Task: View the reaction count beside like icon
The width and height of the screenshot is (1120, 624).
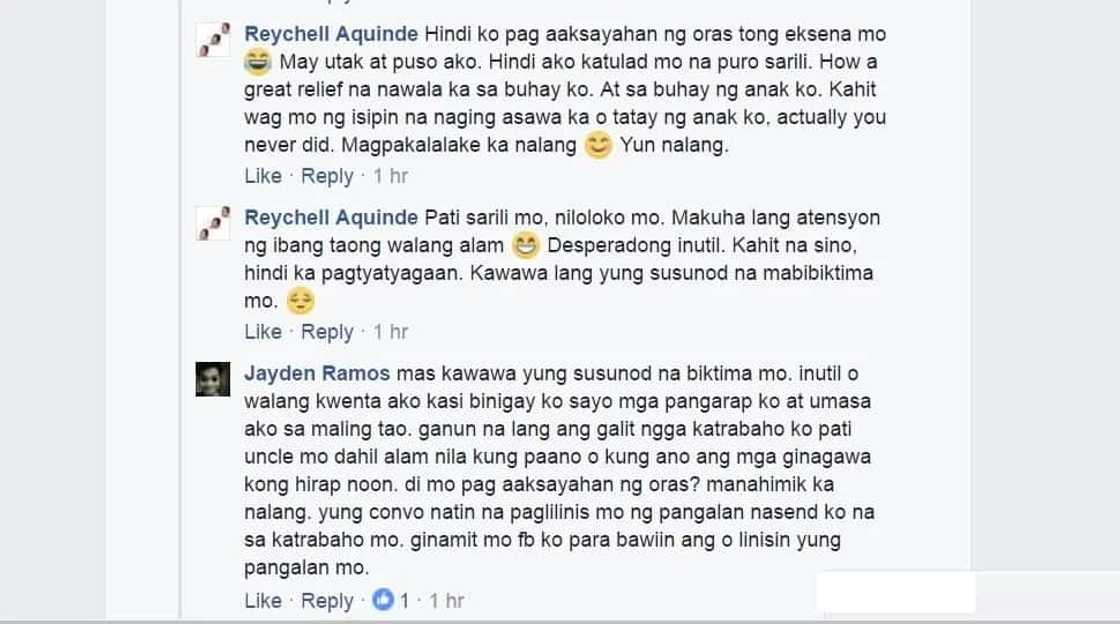Action: point(404,600)
